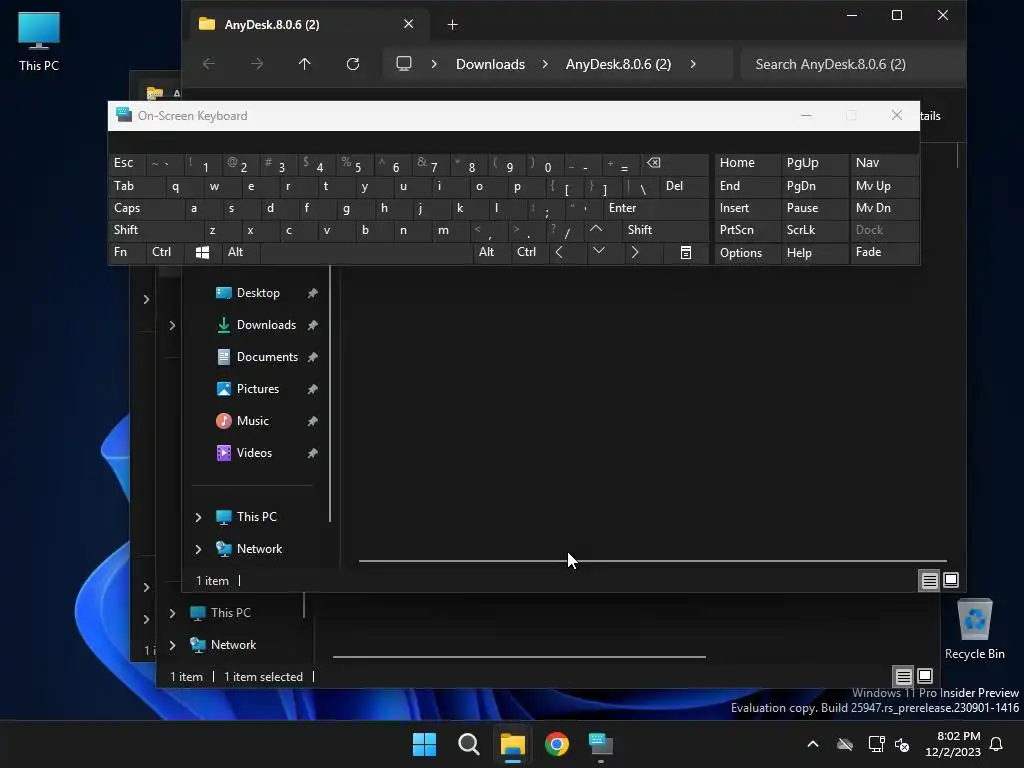1024x768 pixels.
Task: Click the monitor icon in the address bar
Action: [404, 64]
